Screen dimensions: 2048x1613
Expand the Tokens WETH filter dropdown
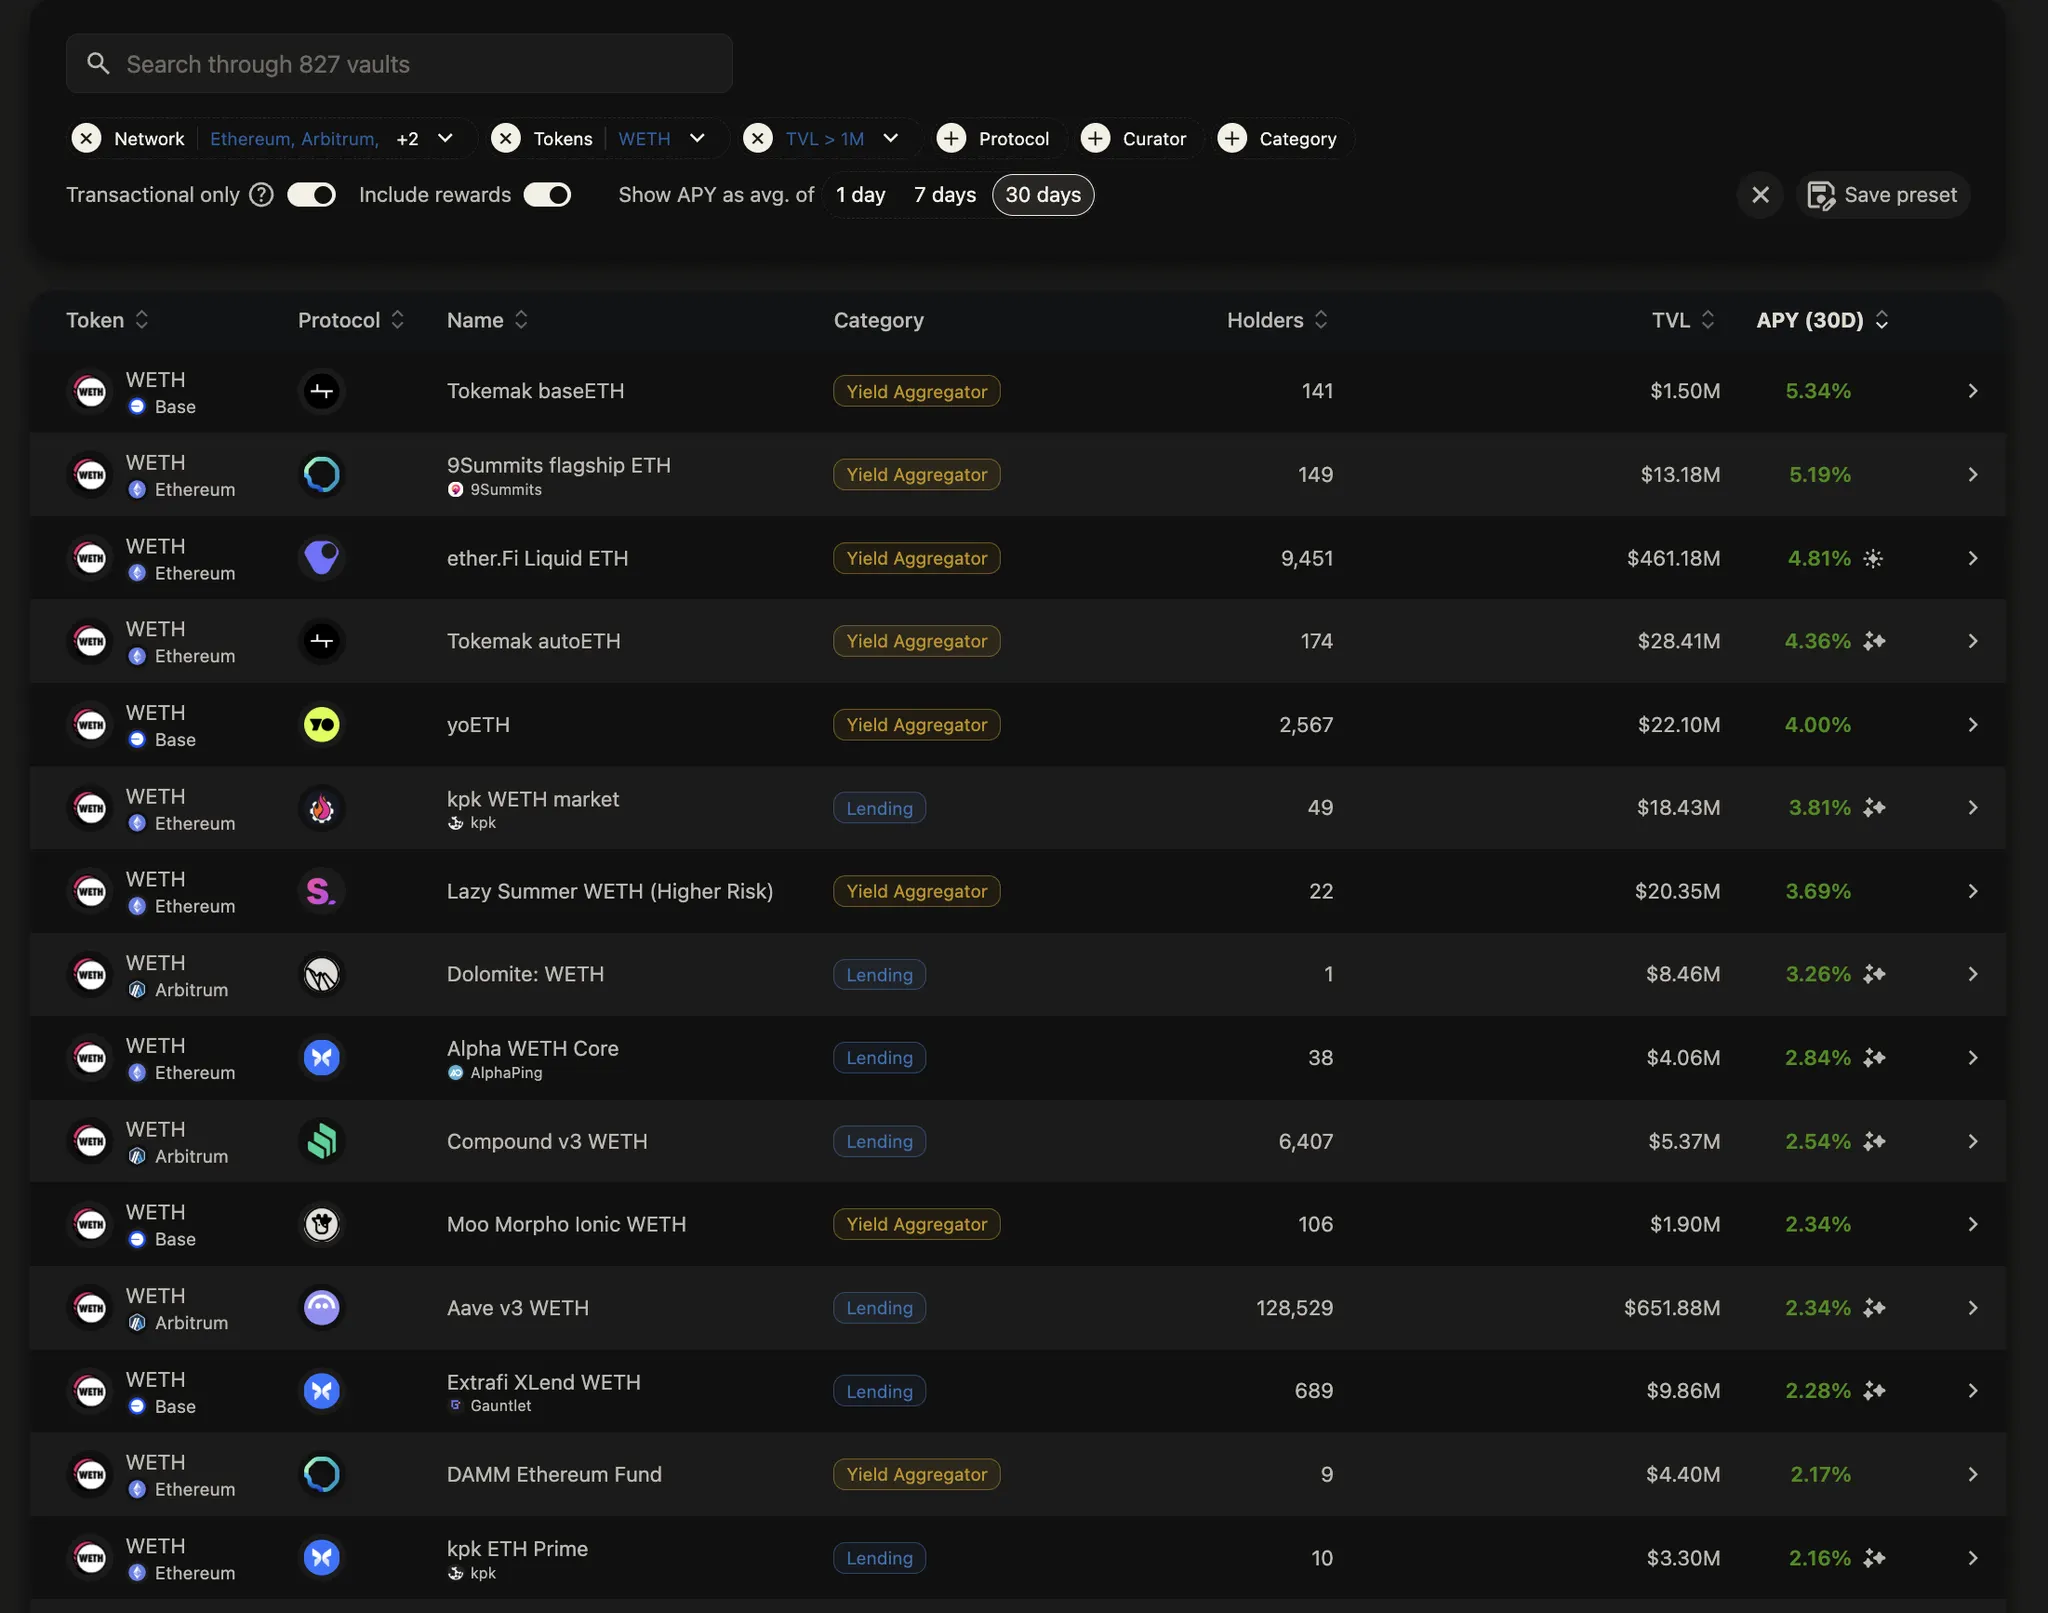[697, 139]
